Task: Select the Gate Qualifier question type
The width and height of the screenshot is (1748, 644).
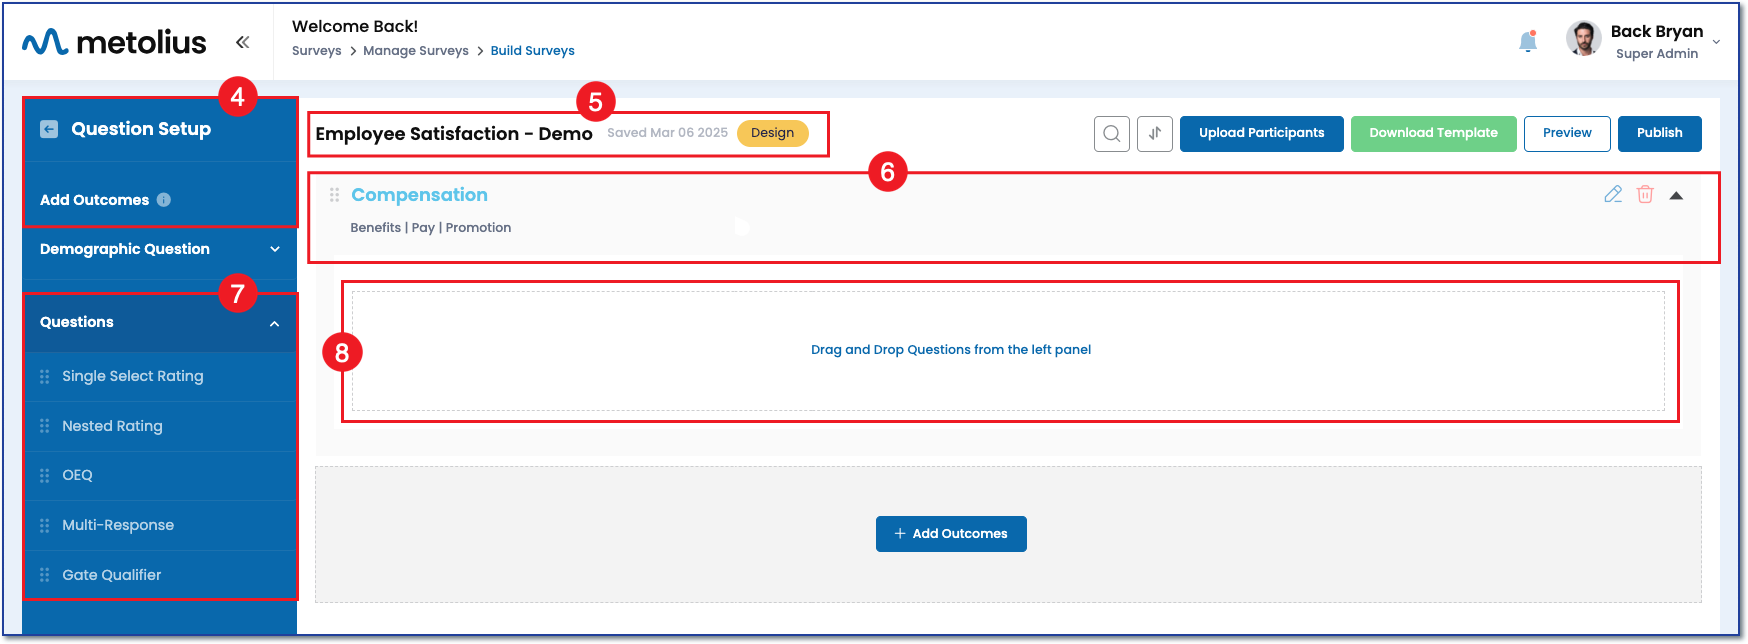Action: (112, 575)
